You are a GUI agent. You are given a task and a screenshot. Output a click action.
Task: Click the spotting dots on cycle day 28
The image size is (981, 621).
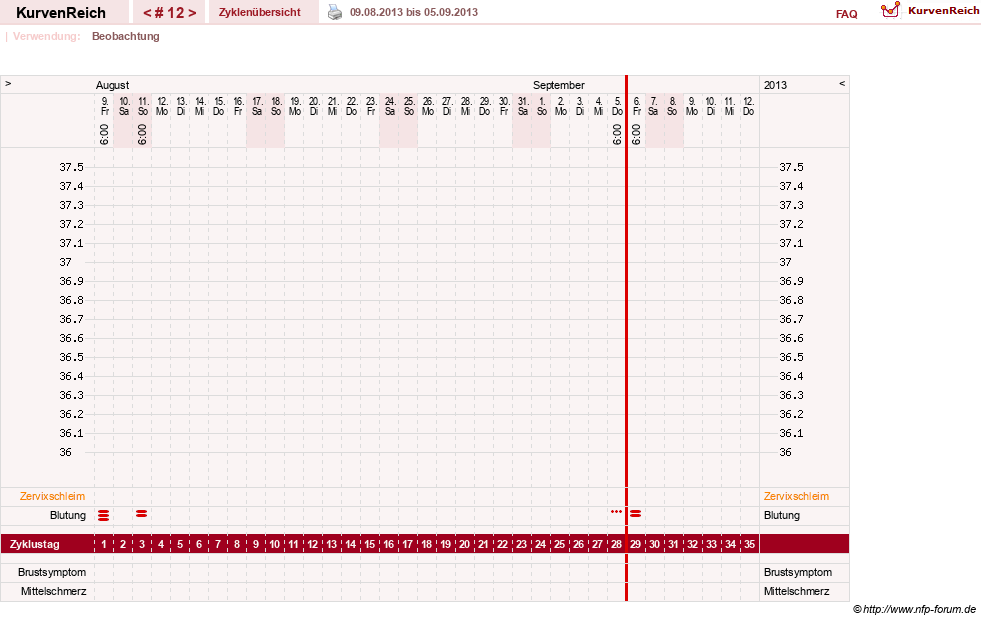[x=616, y=512]
